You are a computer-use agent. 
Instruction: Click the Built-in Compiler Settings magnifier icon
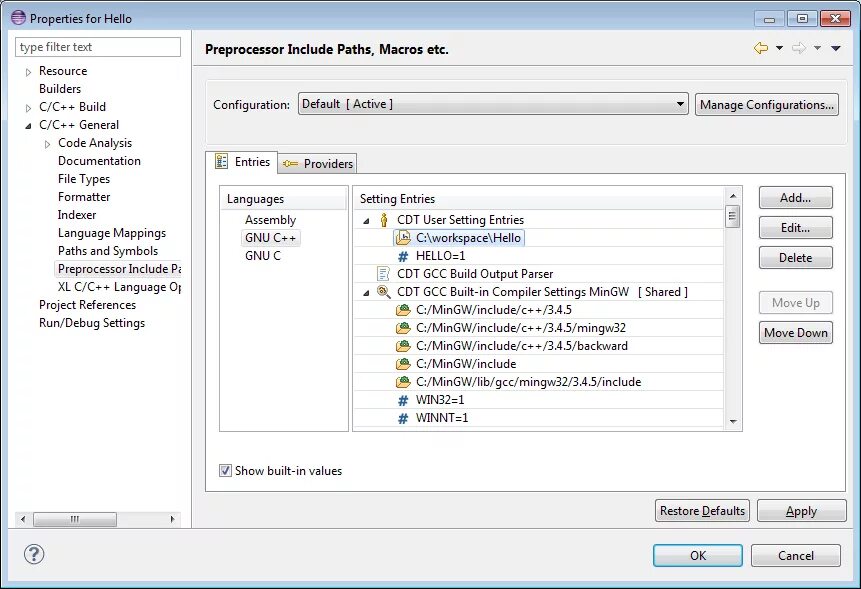383,291
